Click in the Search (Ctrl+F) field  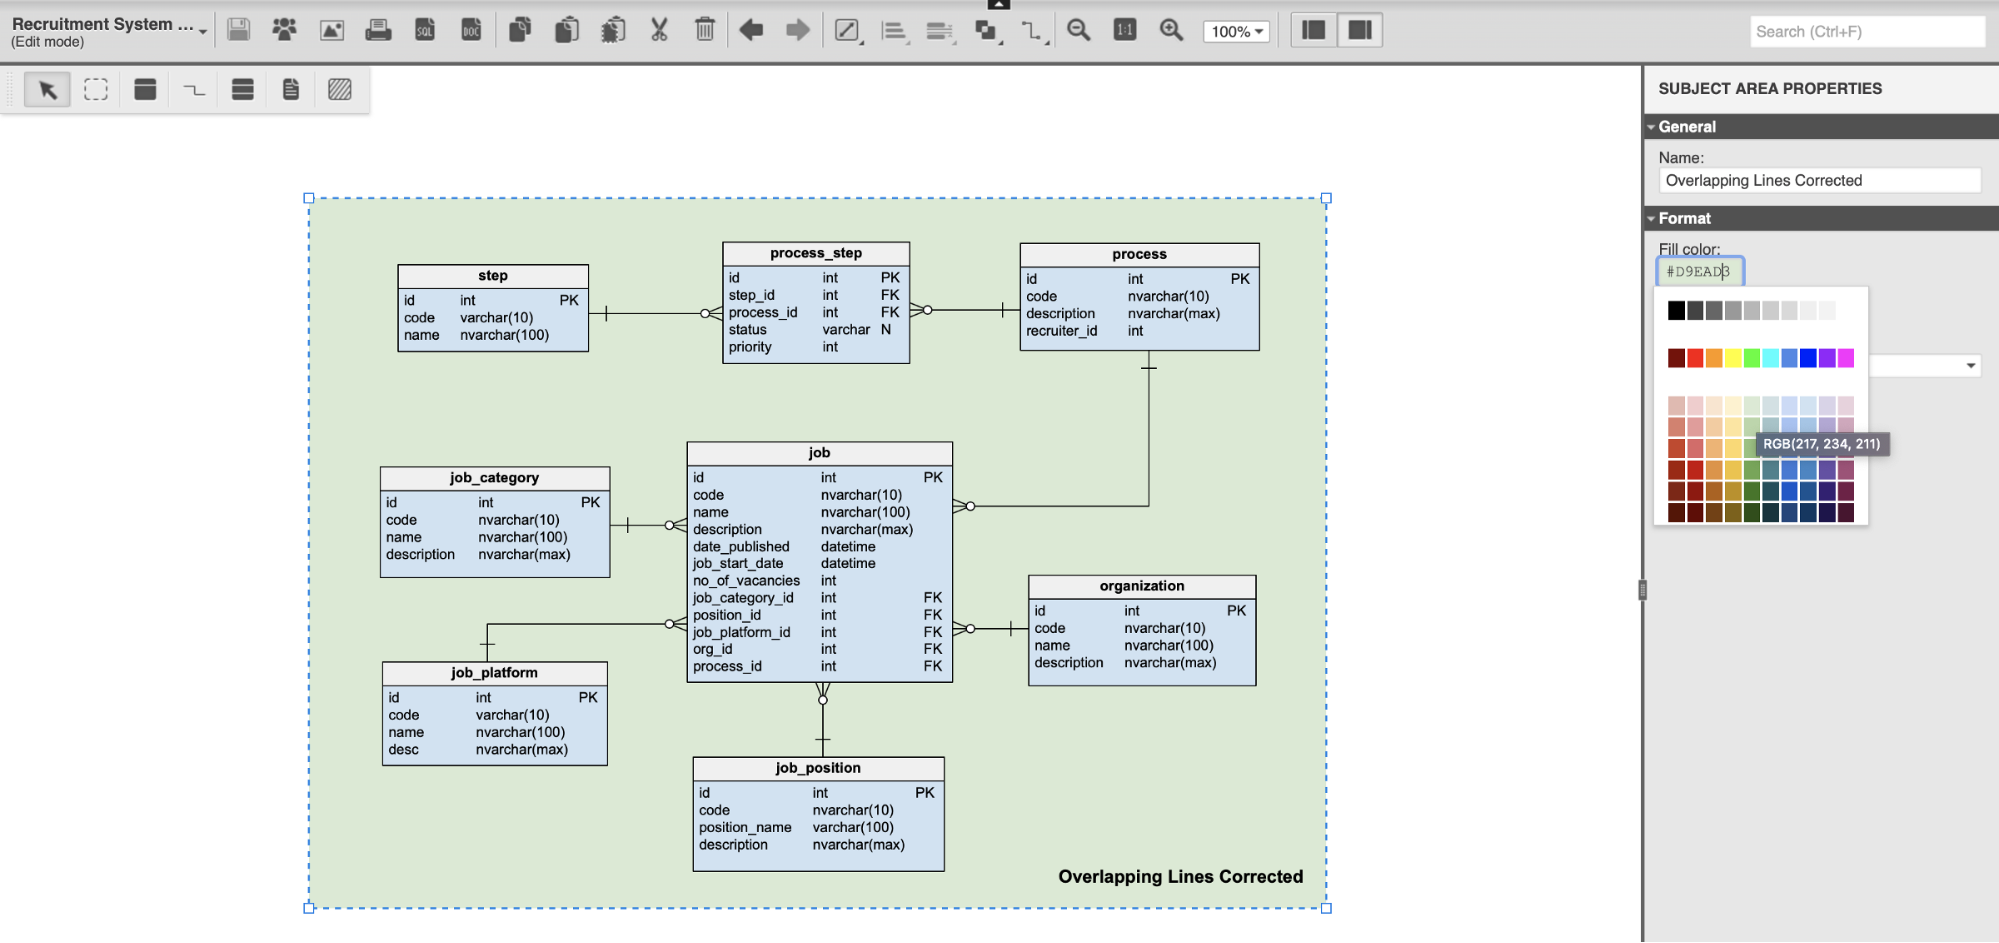(x=1867, y=32)
